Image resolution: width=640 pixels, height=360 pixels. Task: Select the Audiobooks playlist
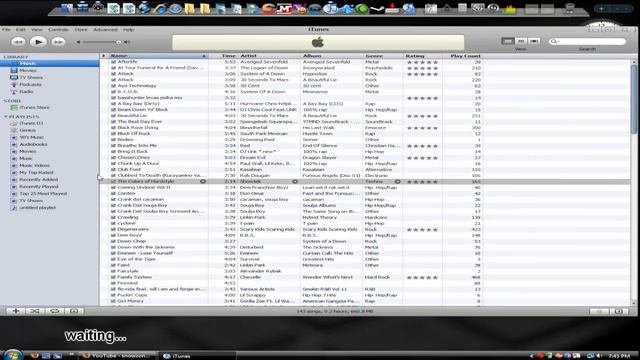coord(33,144)
